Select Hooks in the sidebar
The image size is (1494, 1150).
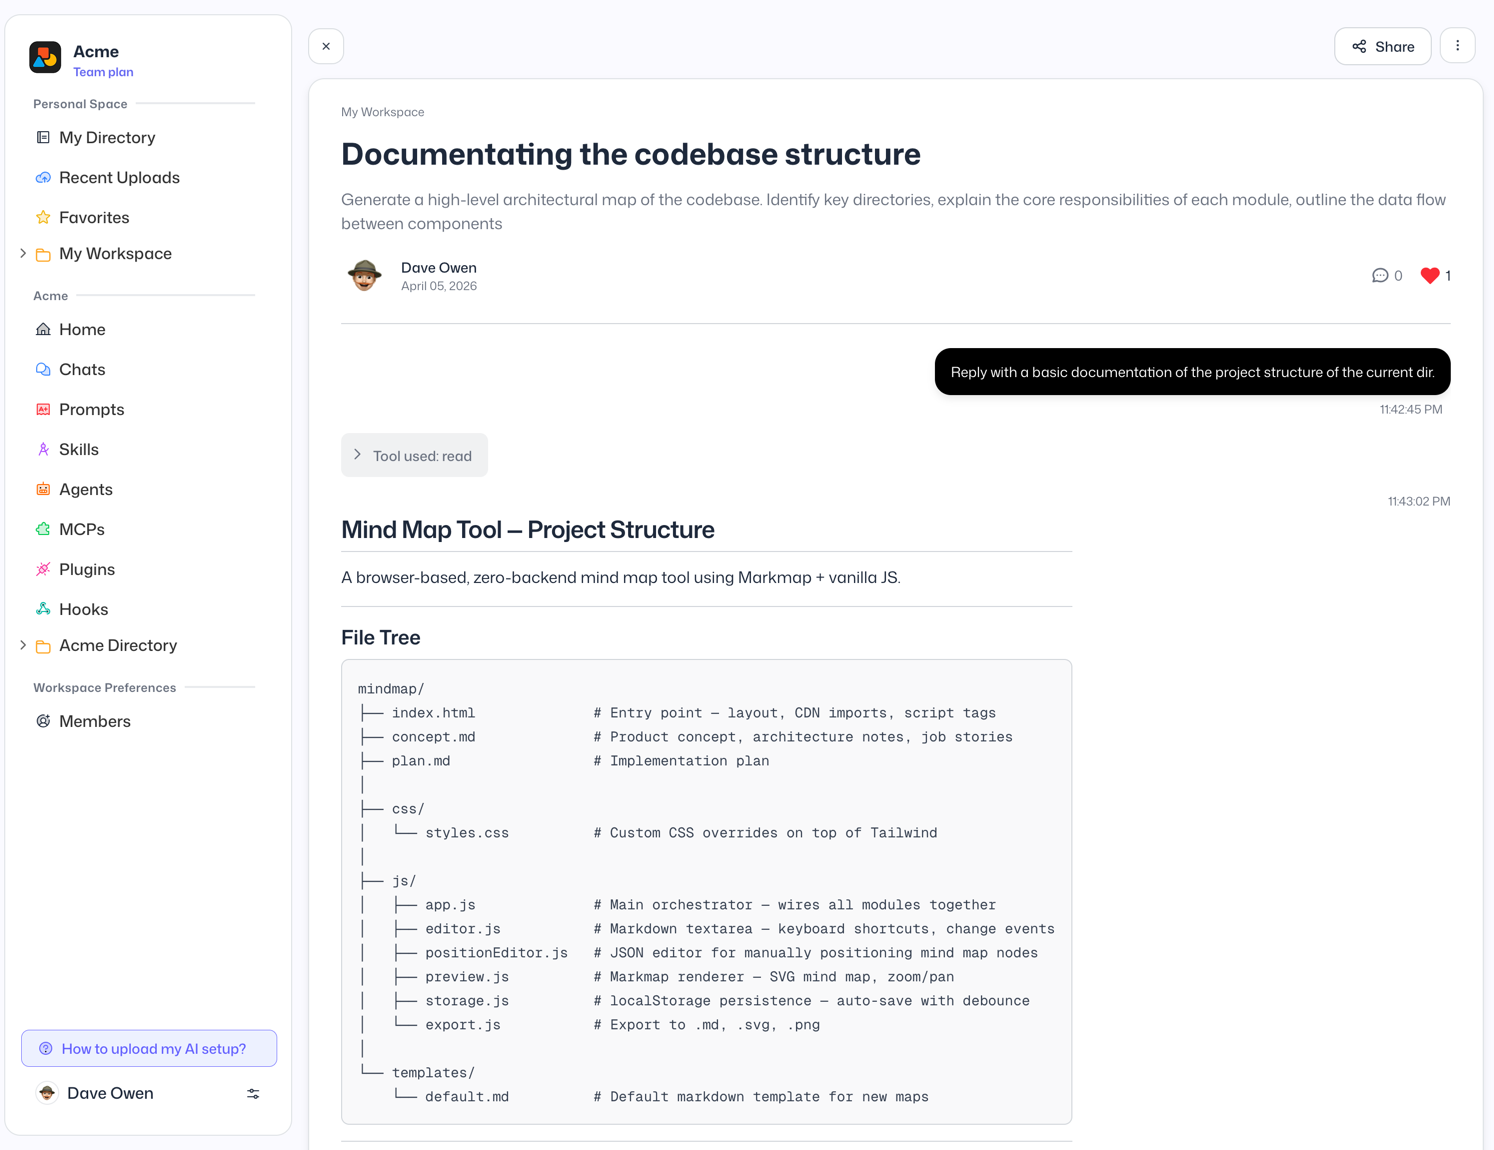83,609
